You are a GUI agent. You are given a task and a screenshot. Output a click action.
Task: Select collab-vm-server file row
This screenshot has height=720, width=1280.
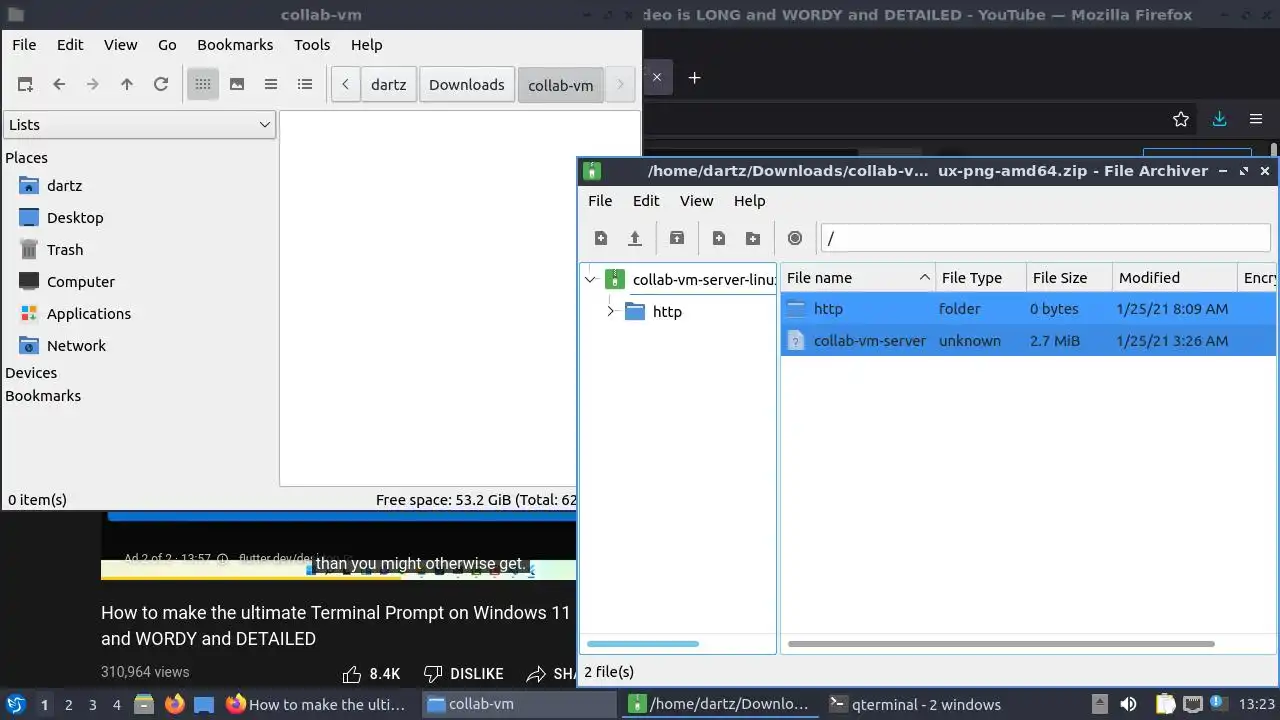1028,341
